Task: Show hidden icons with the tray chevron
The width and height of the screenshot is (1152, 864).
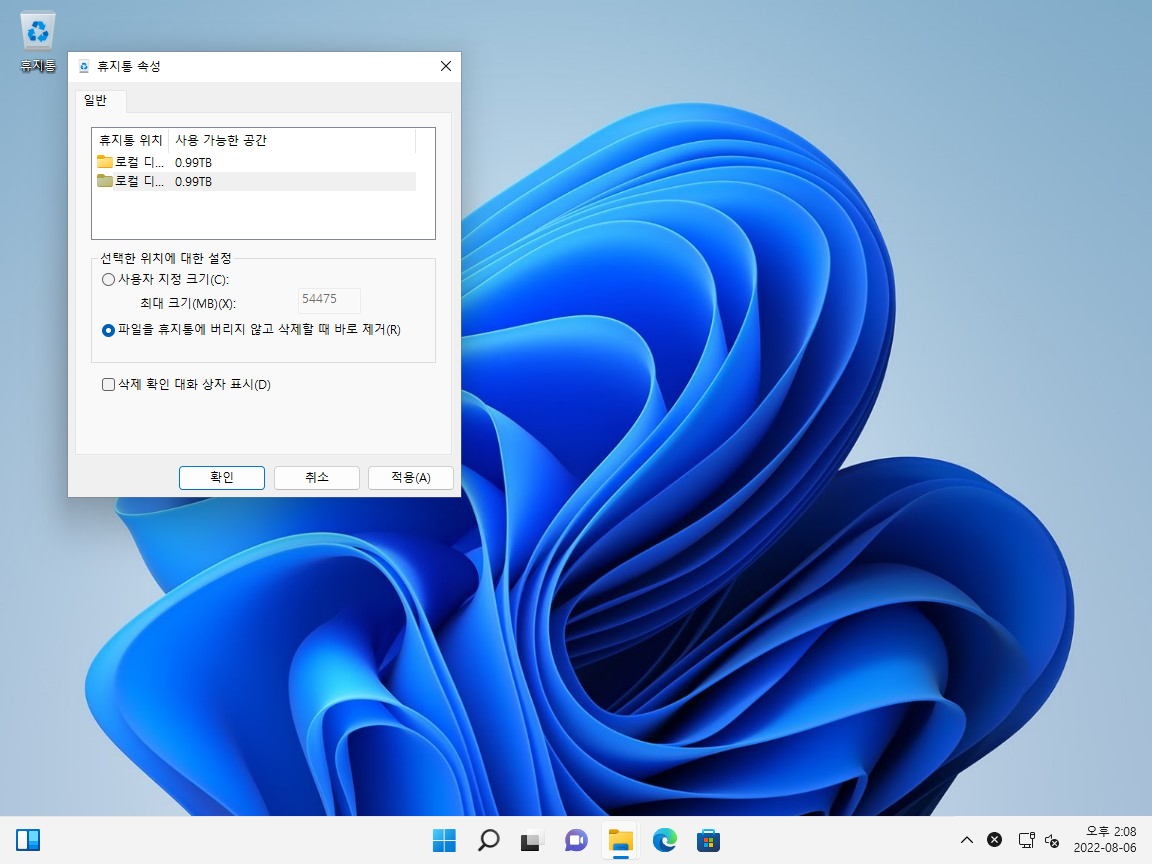Action: pyautogui.click(x=967, y=840)
